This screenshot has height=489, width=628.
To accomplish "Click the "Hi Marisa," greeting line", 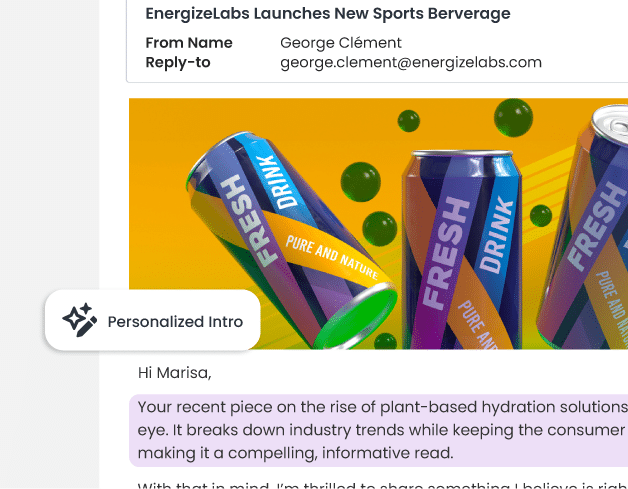I will tap(175, 373).
